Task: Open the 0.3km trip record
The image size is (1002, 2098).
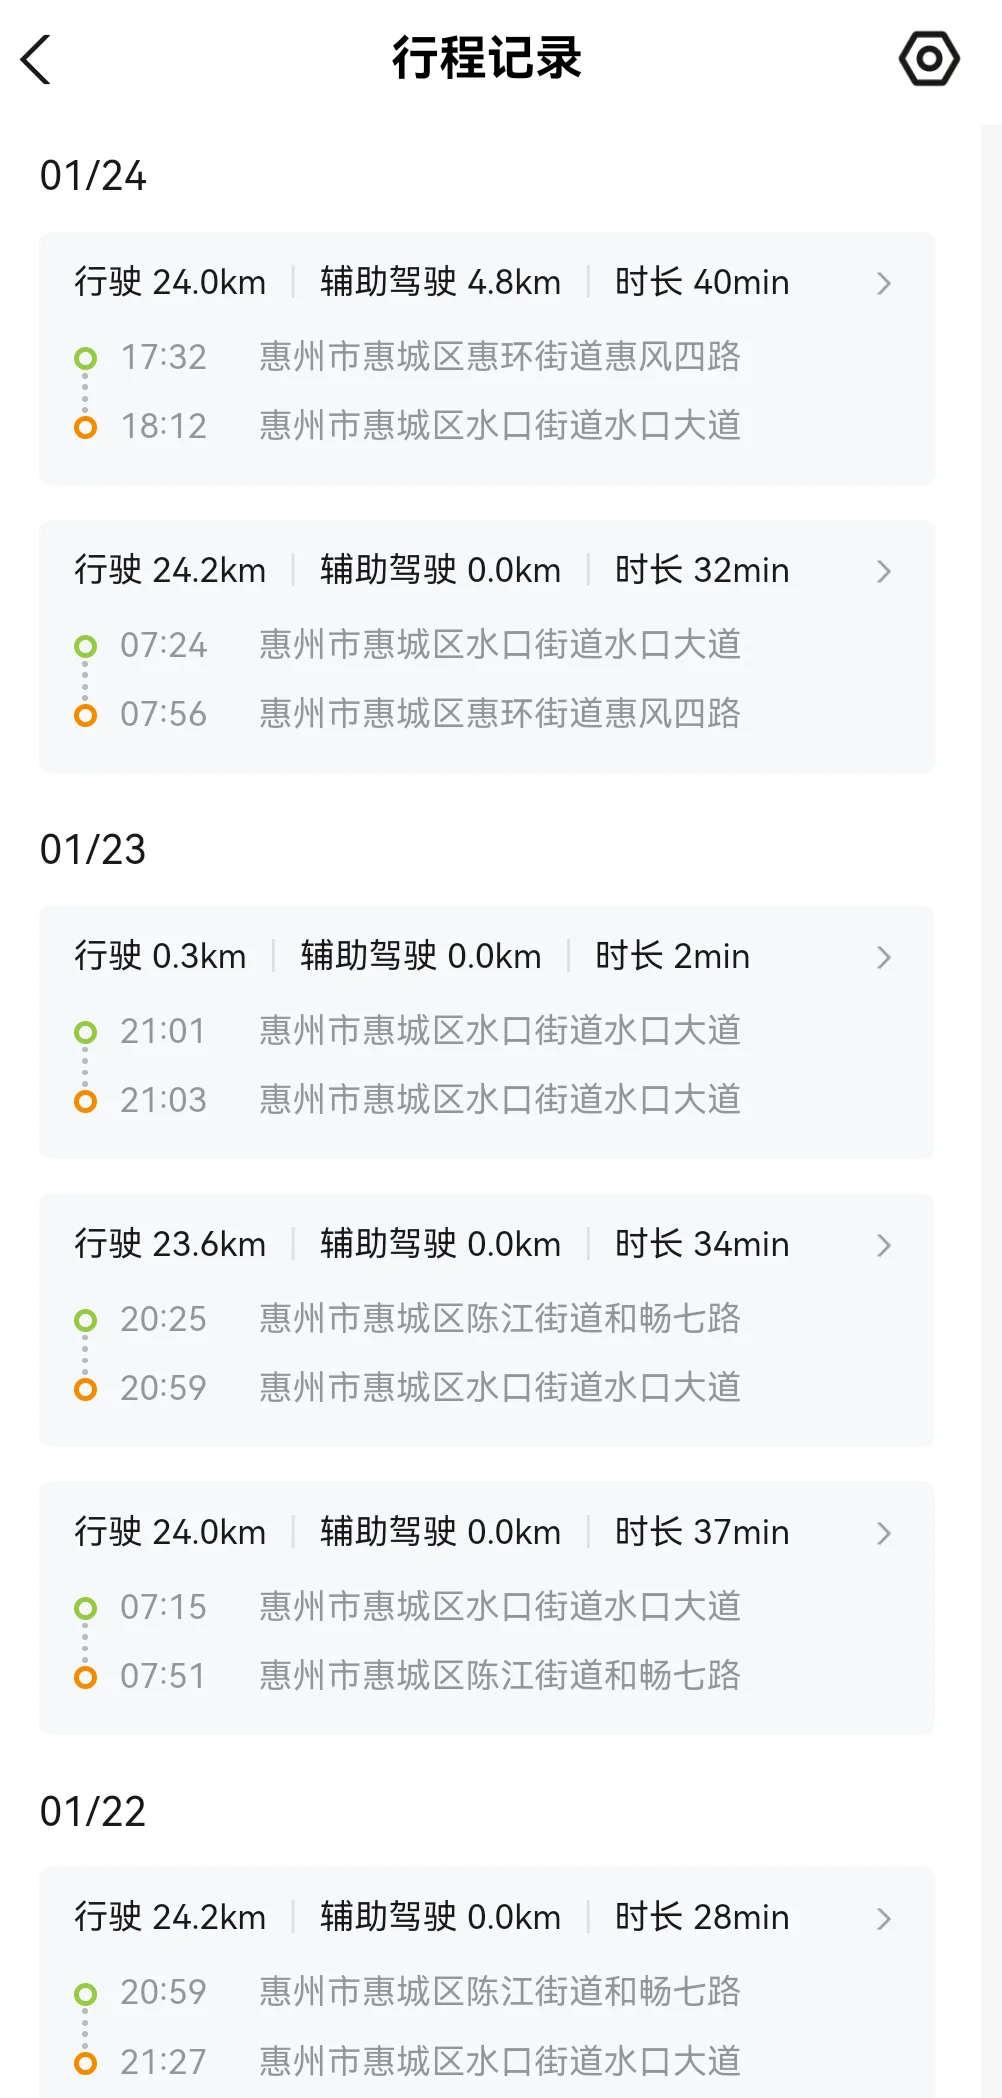Action: point(486,1032)
